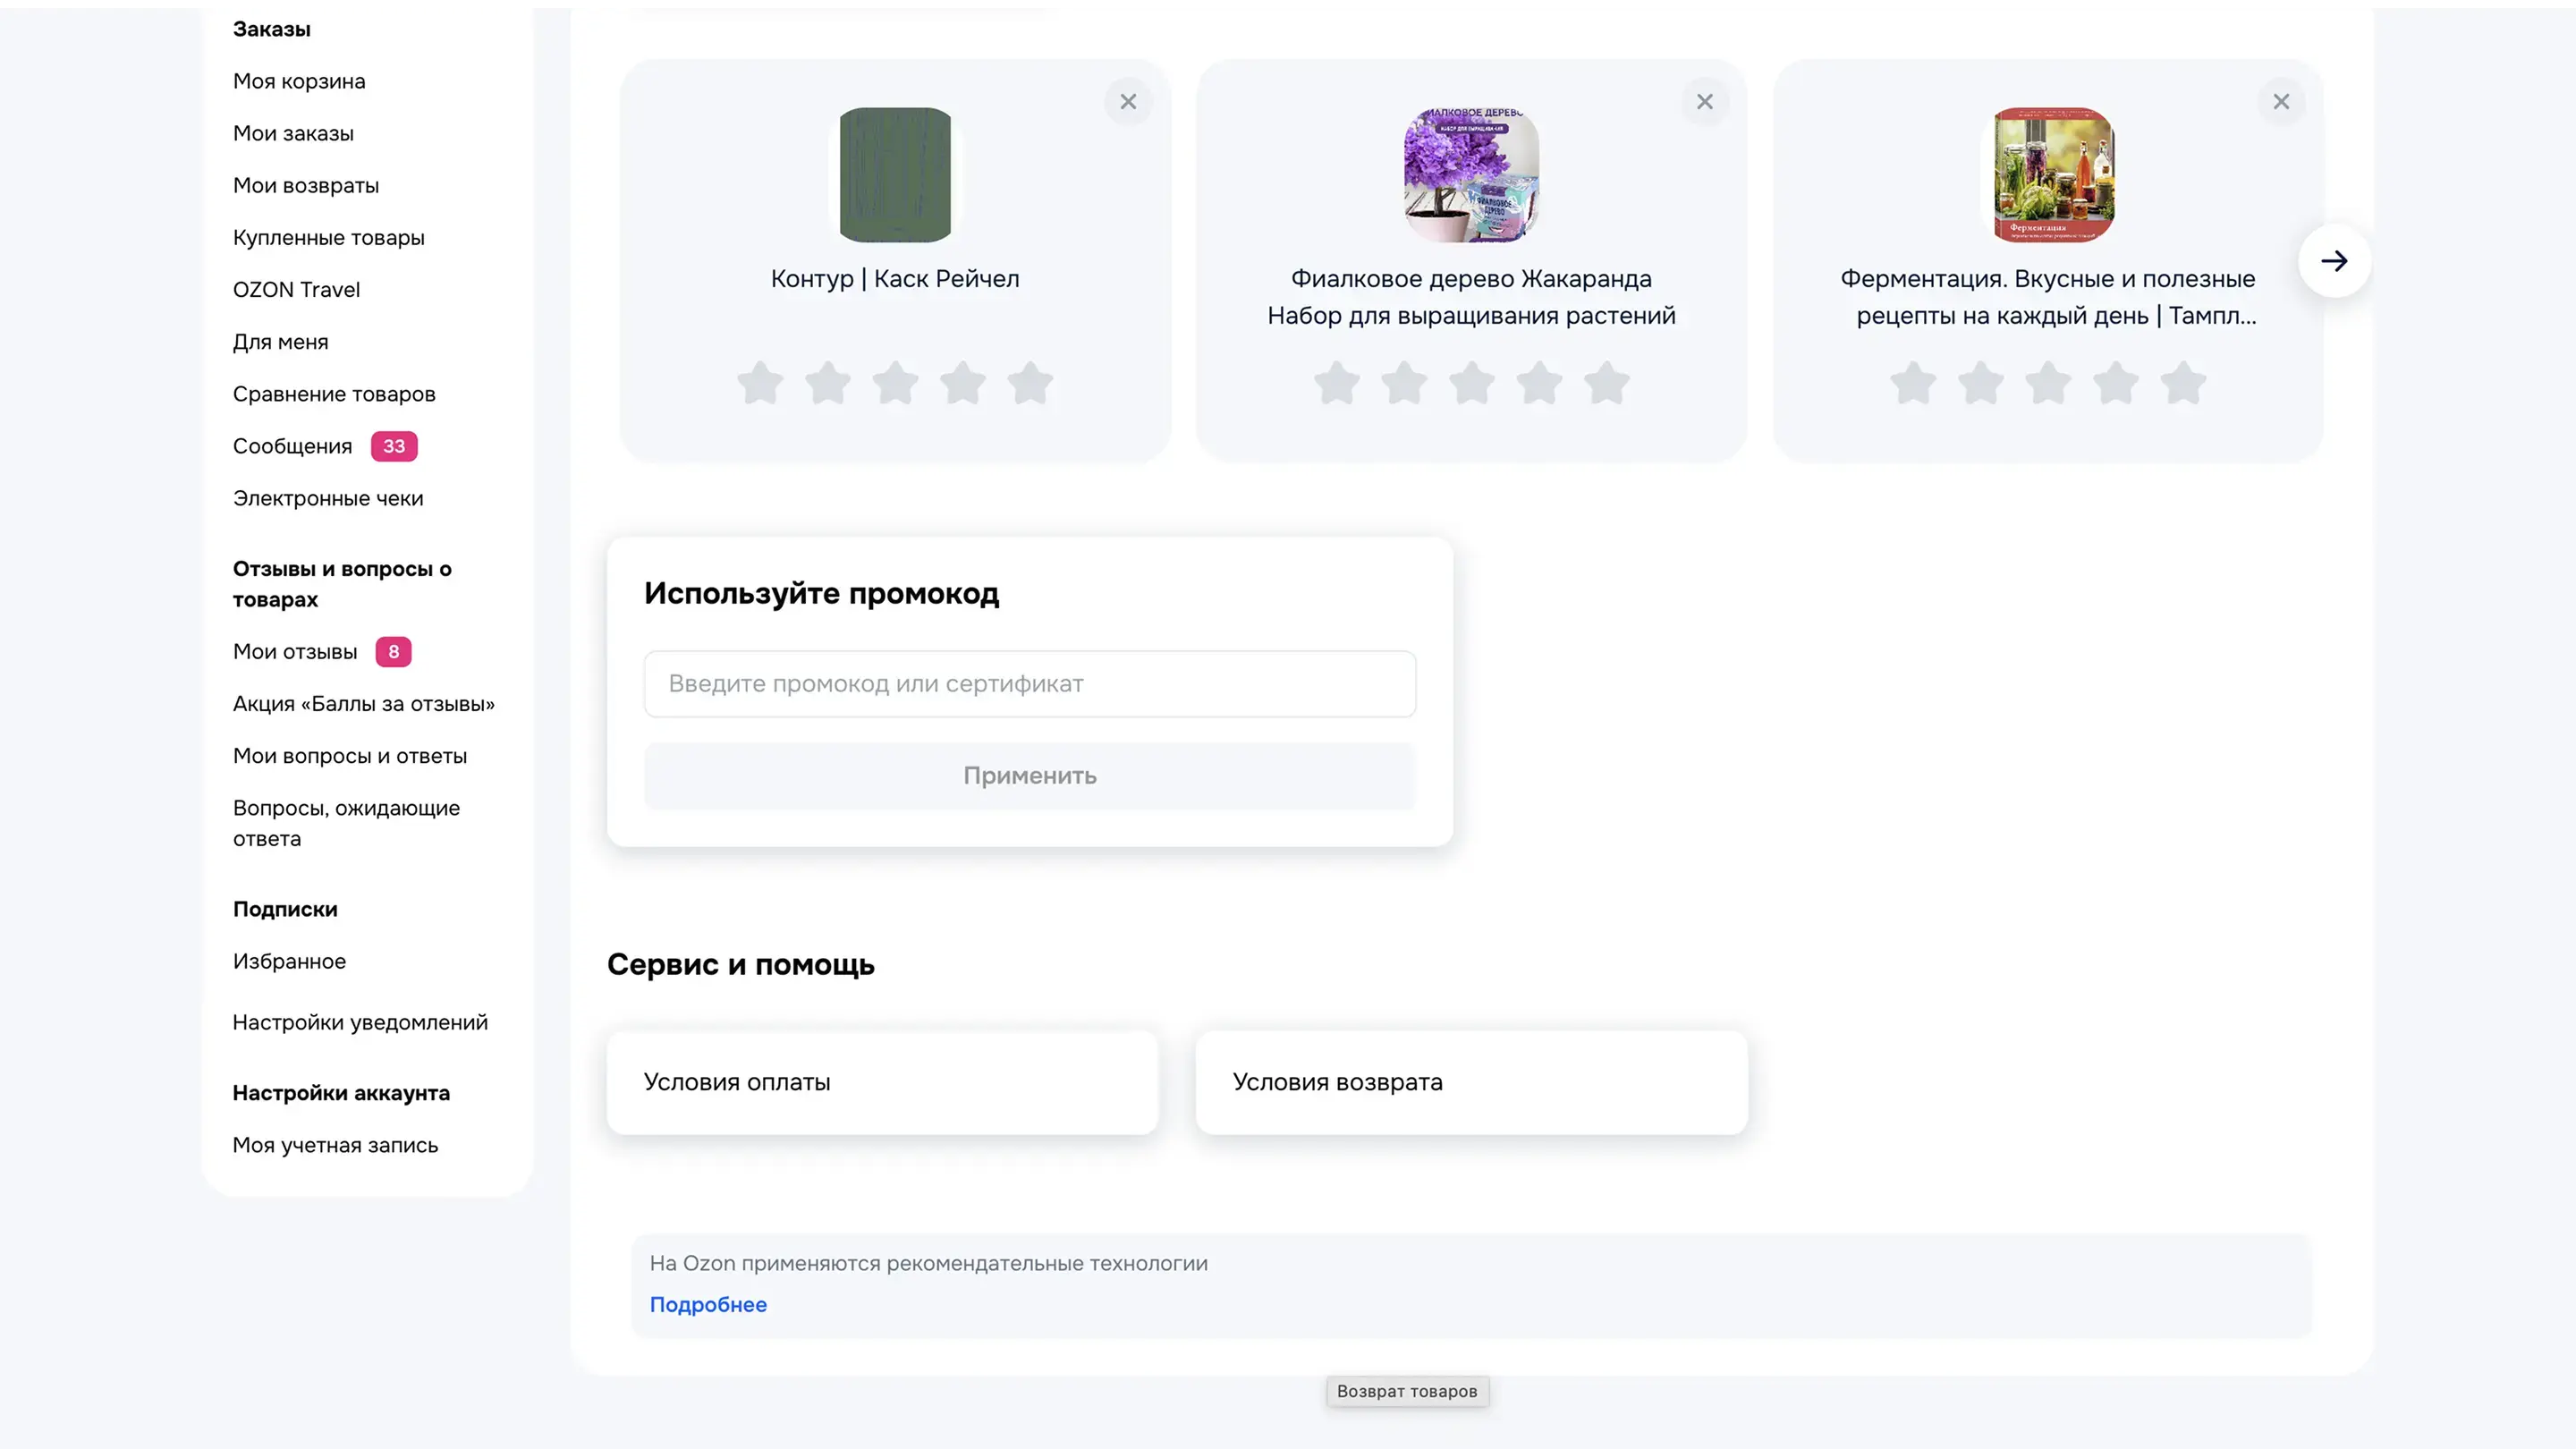Select Электронные чеки in sidebar
Viewport: 2576px width, 1449px height.
pos(328,498)
